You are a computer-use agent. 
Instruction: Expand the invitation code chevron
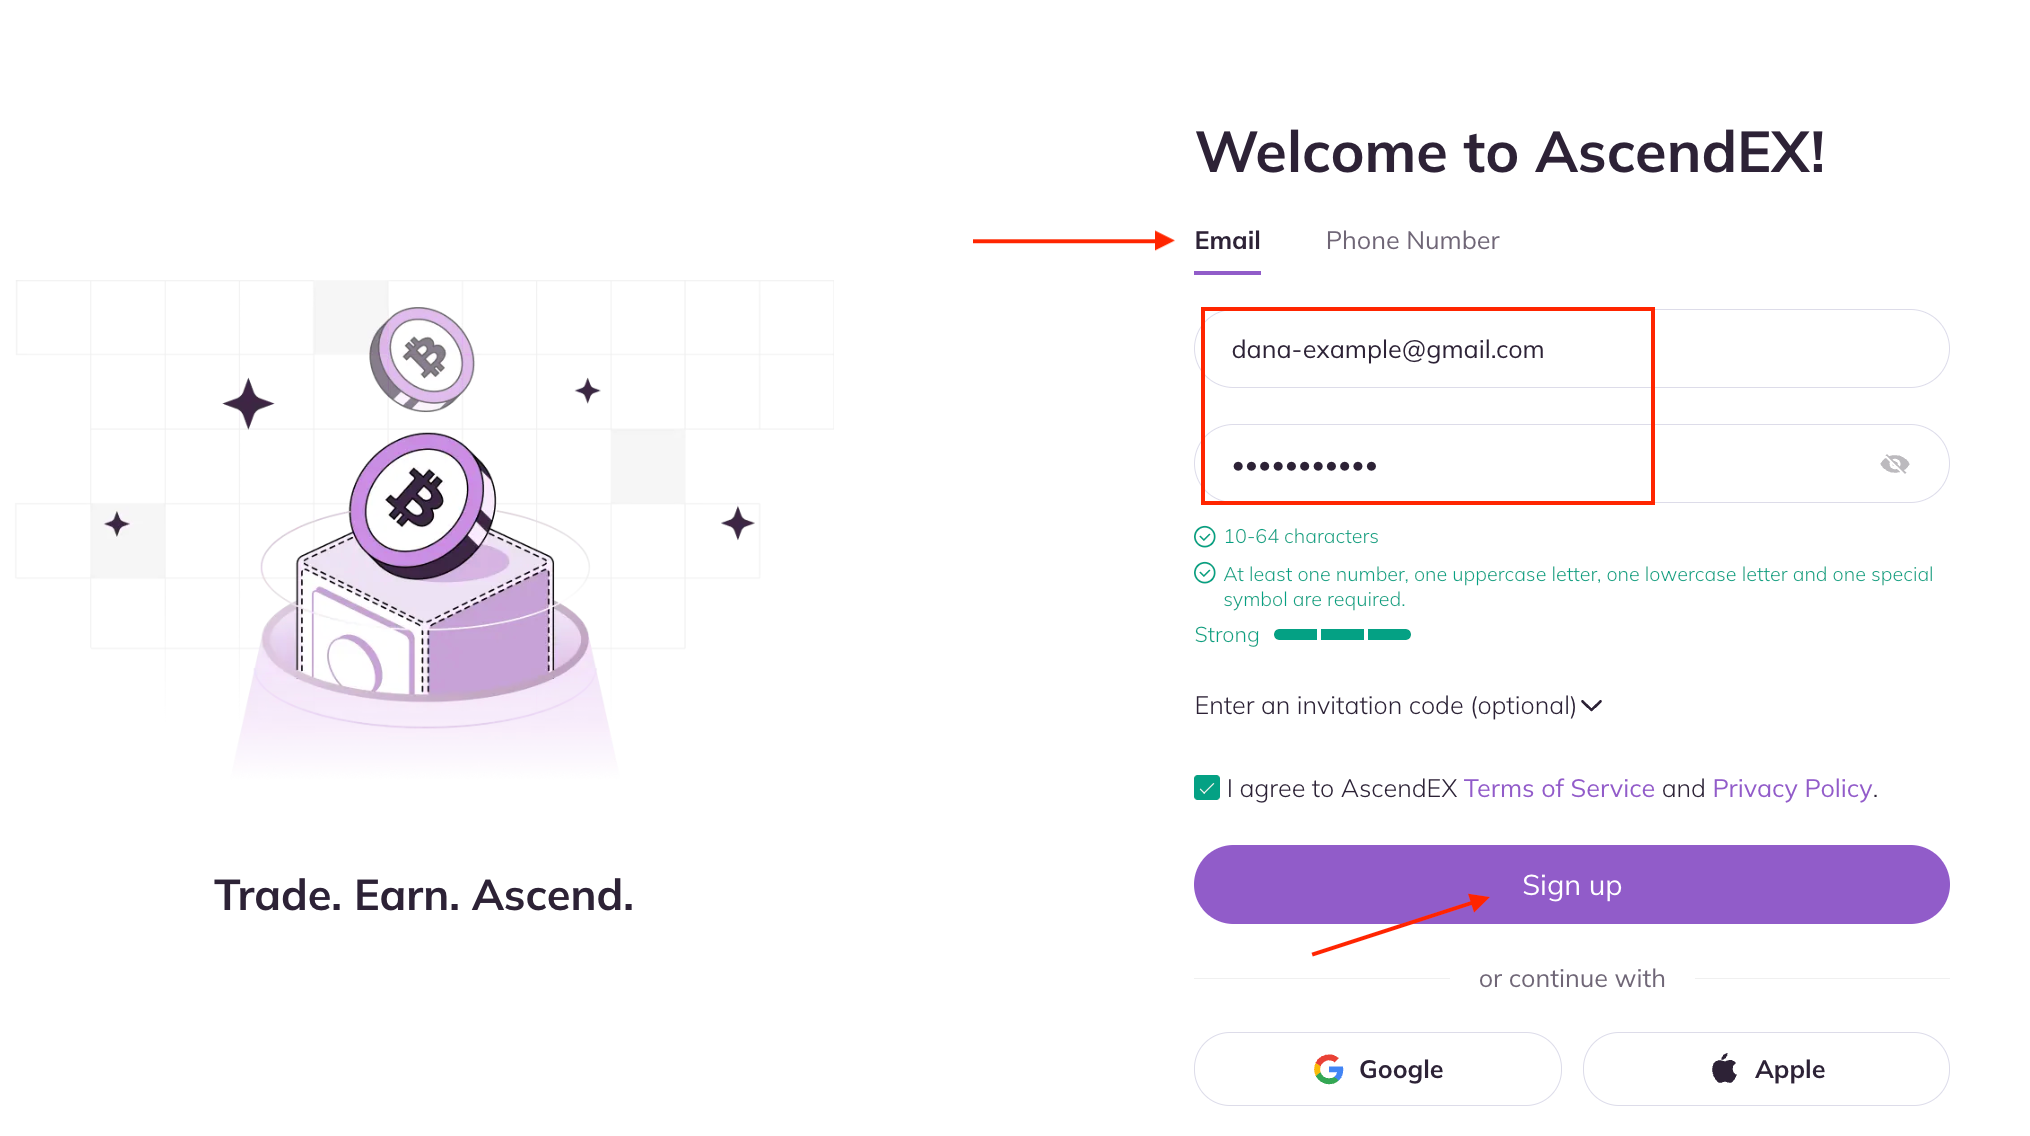[x=1593, y=706]
